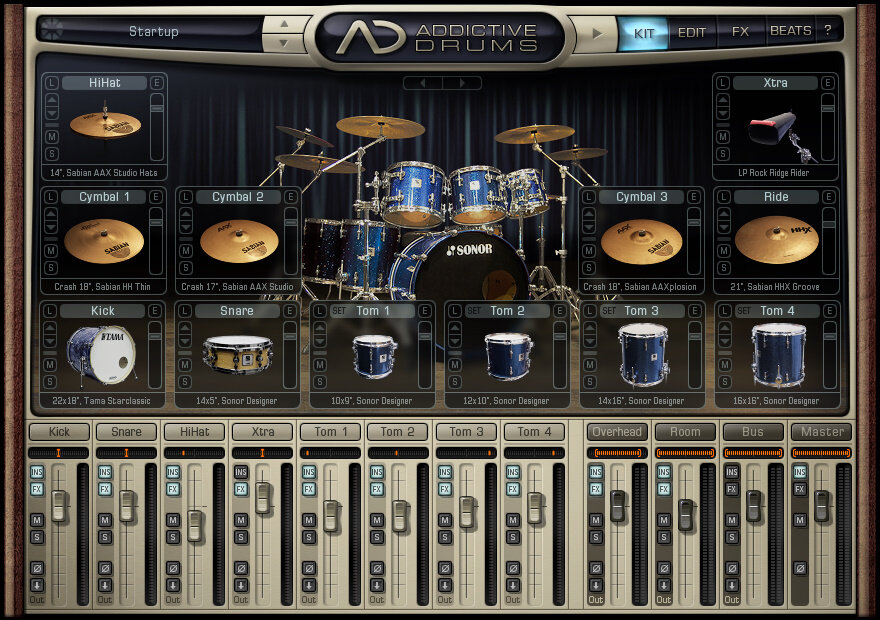The height and width of the screenshot is (620, 880).
Task: Switch to the EDIT tab
Action: click(x=692, y=33)
